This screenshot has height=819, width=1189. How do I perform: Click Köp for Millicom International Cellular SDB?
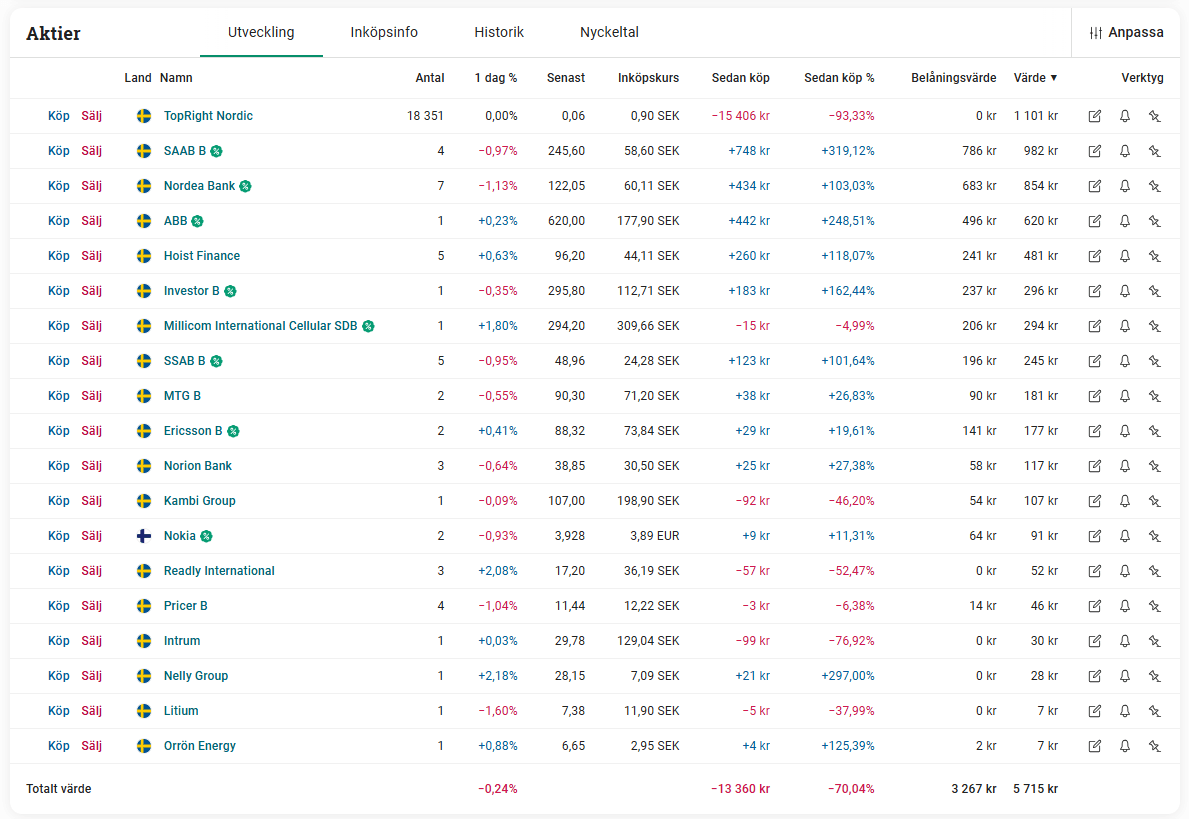click(x=59, y=326)
